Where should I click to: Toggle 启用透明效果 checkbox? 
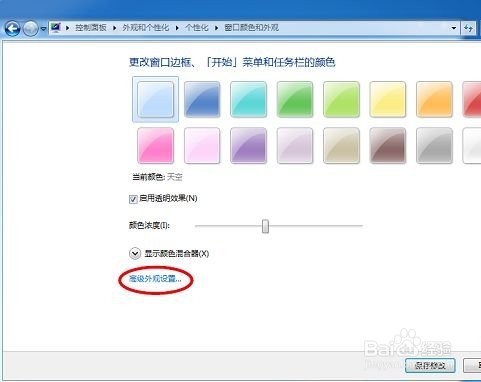(x=133, y=199)
